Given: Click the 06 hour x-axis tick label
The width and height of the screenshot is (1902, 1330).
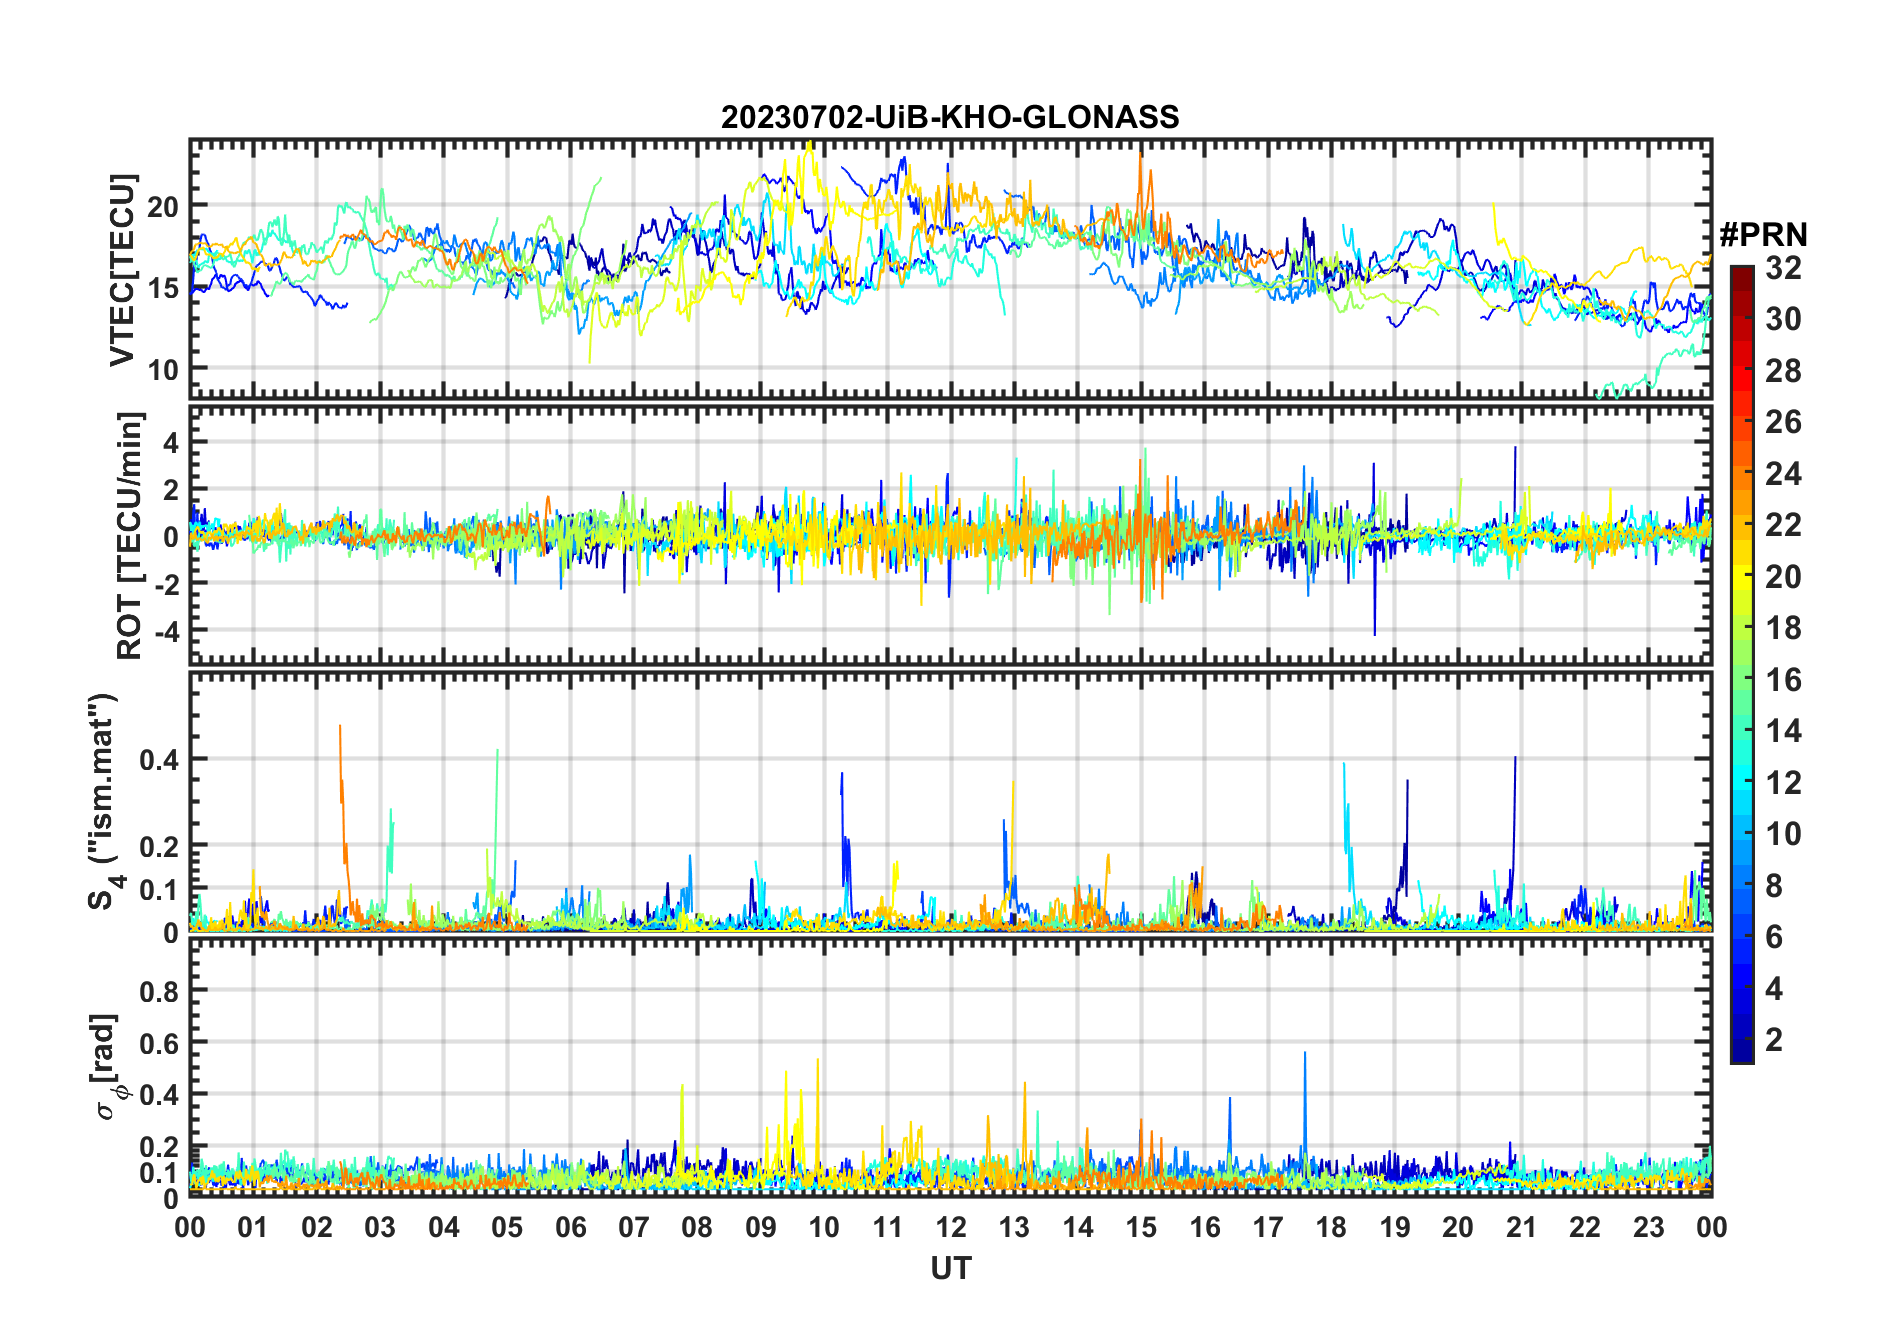Looking at the screenshot, I should [x=570, y=1227].
